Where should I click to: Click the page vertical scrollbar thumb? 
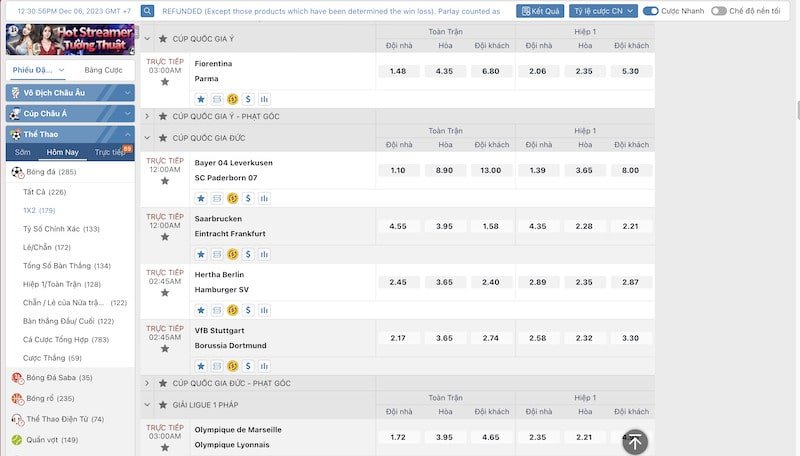pos(797,110)
